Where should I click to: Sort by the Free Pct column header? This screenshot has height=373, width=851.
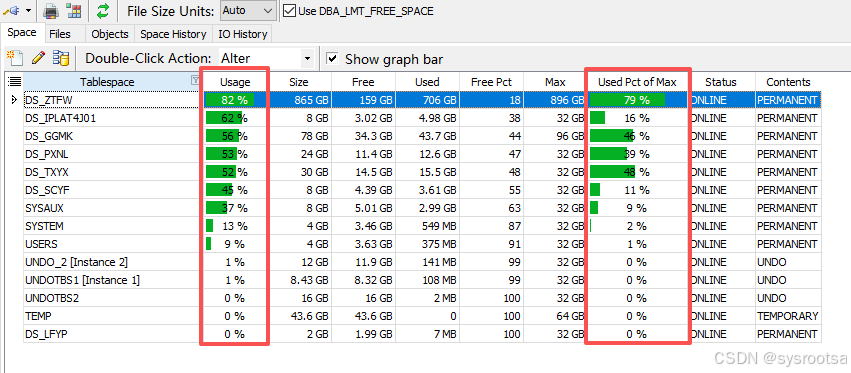click(x=491, y=82)
